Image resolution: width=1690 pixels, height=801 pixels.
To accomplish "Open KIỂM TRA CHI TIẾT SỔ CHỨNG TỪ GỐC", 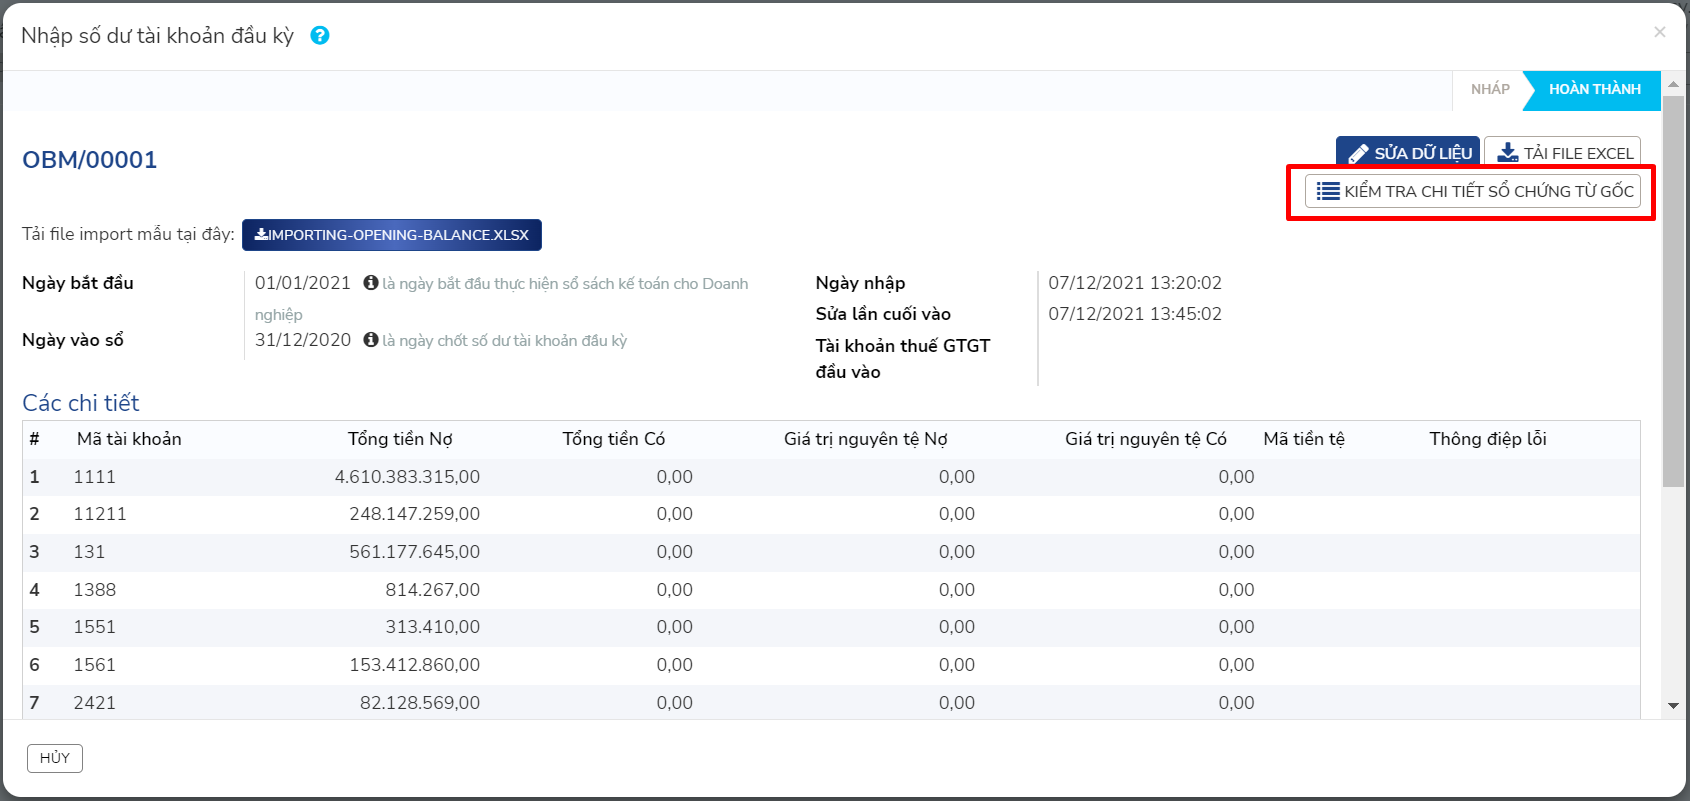I will click(x=1473, y=191).
